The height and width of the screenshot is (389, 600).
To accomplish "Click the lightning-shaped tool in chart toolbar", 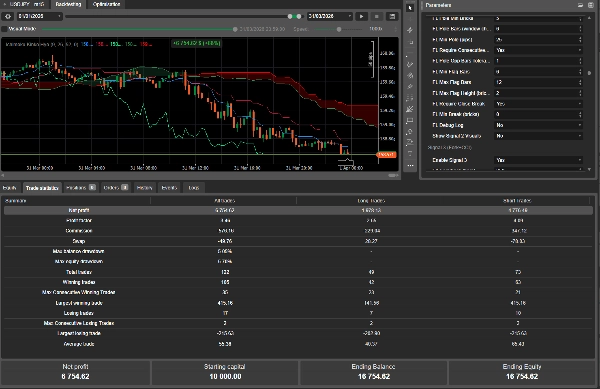I will point(410,30).
